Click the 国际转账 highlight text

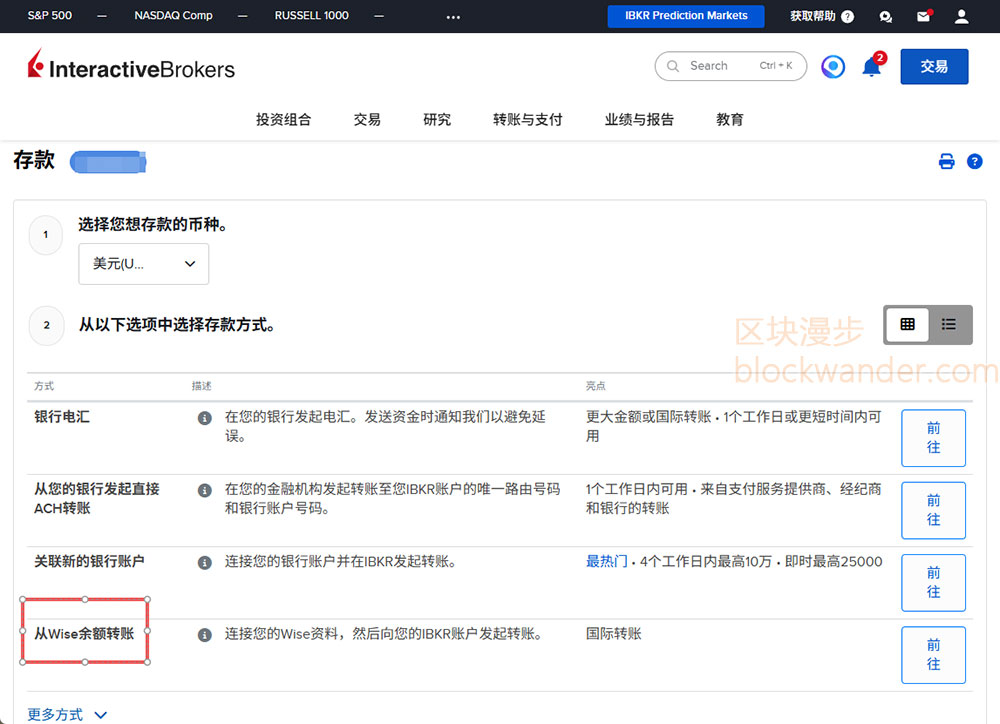pyautogui.click(x=614, y=634)
